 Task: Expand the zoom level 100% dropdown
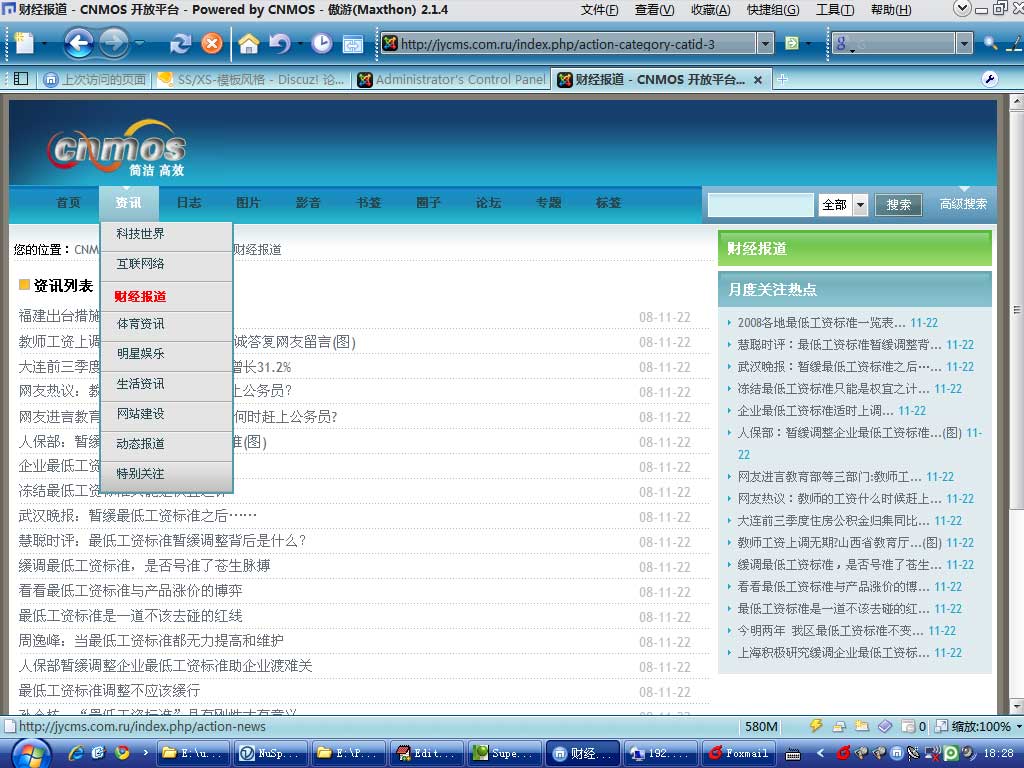coord(1017,727)
